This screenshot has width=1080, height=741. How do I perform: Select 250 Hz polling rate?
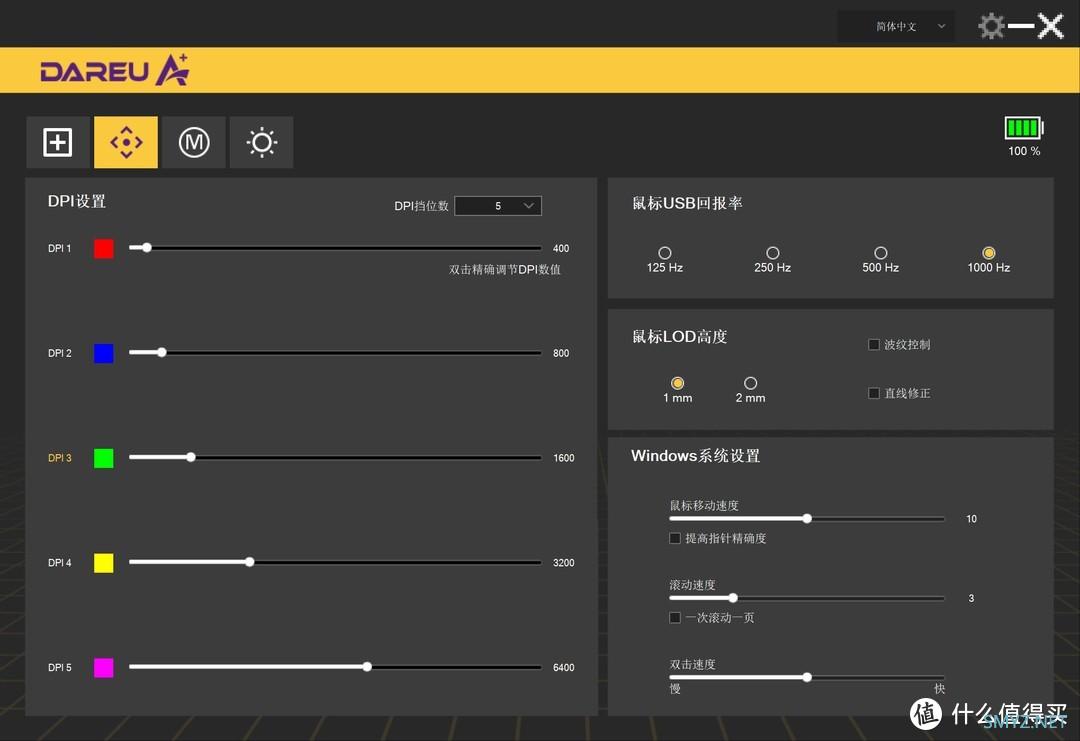coord(773,253)
